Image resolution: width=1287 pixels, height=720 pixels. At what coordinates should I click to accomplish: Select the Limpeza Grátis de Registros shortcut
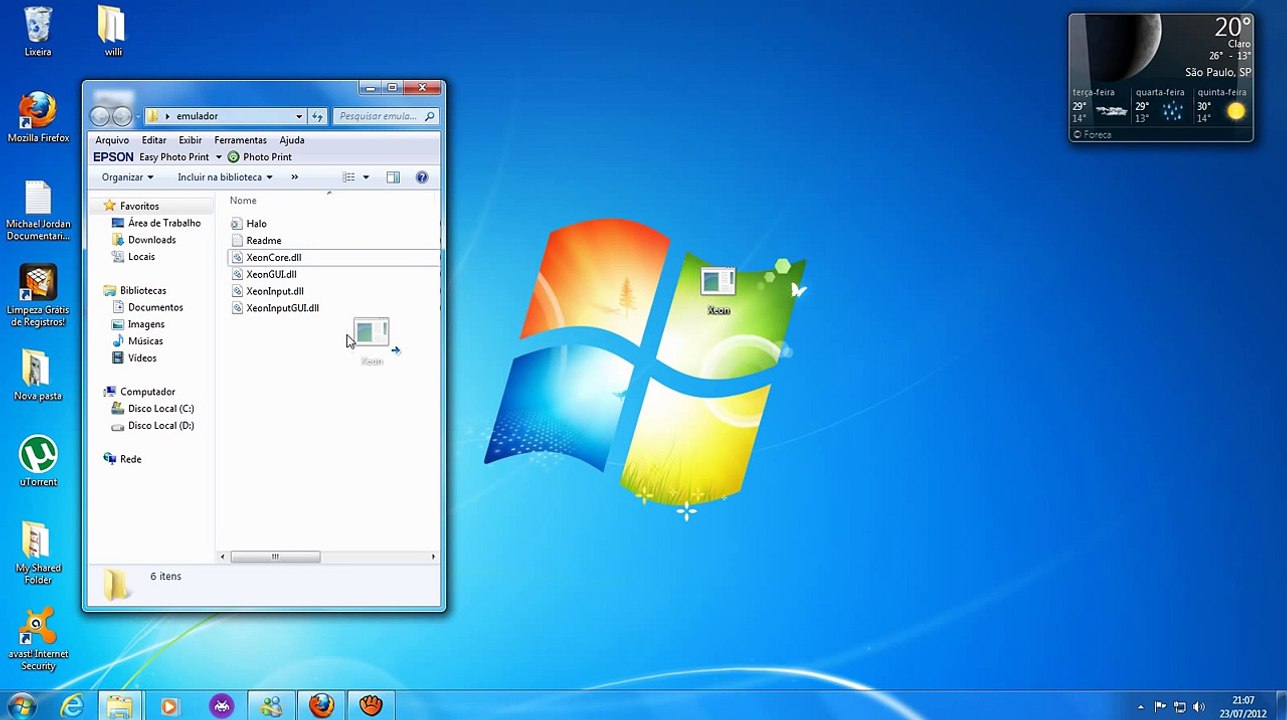pos(38,297)
